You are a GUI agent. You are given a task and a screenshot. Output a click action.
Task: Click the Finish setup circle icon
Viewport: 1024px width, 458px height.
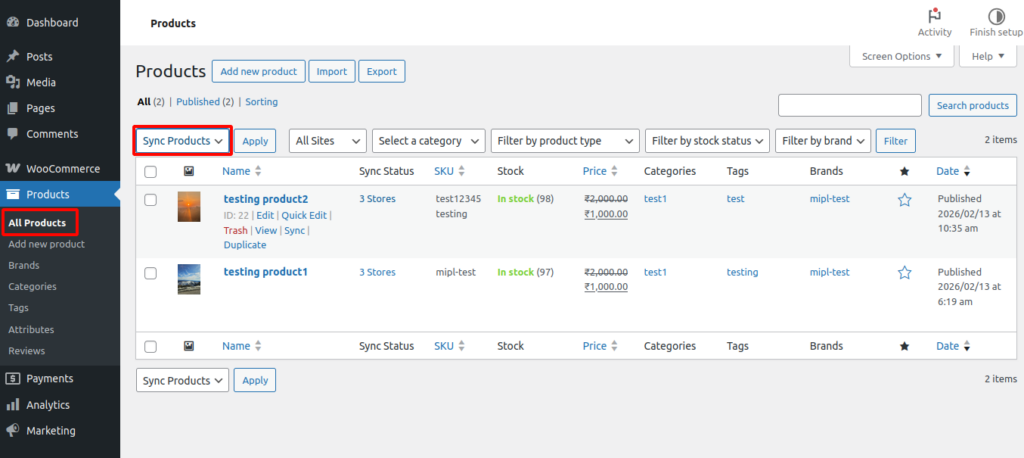(996, 16)
